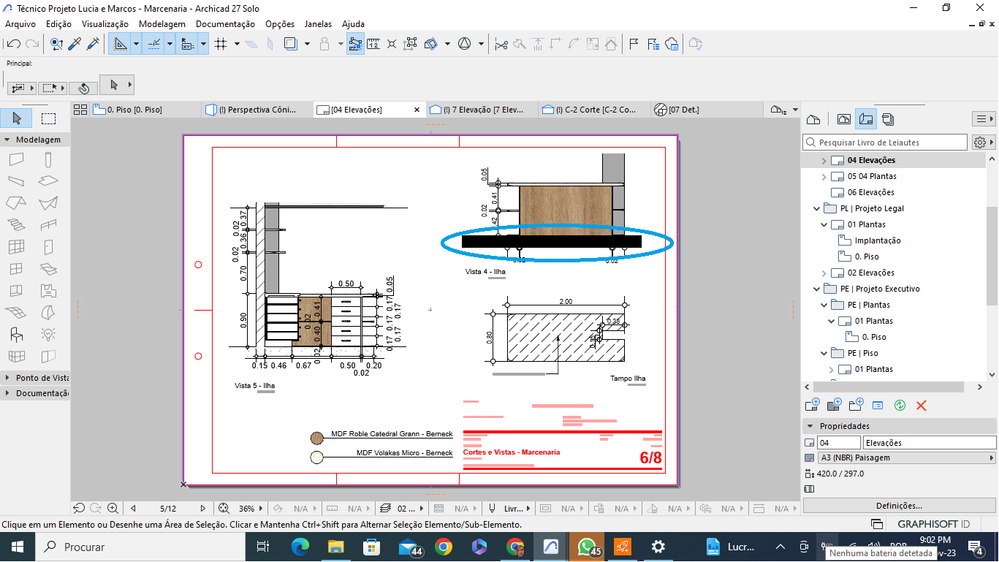999x562 pixels.
Task: Pick the Object chair tool
Action: point(17,335)
